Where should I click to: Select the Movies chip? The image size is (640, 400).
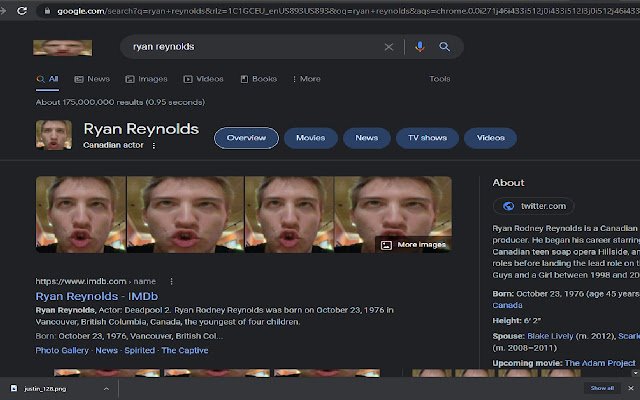[x=311, y=138]
